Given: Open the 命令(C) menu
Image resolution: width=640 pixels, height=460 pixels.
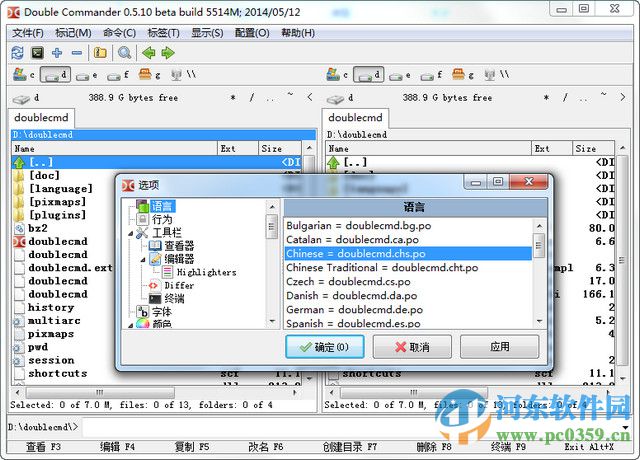Looking at the screenshot, I should click(x=120, y=33).
